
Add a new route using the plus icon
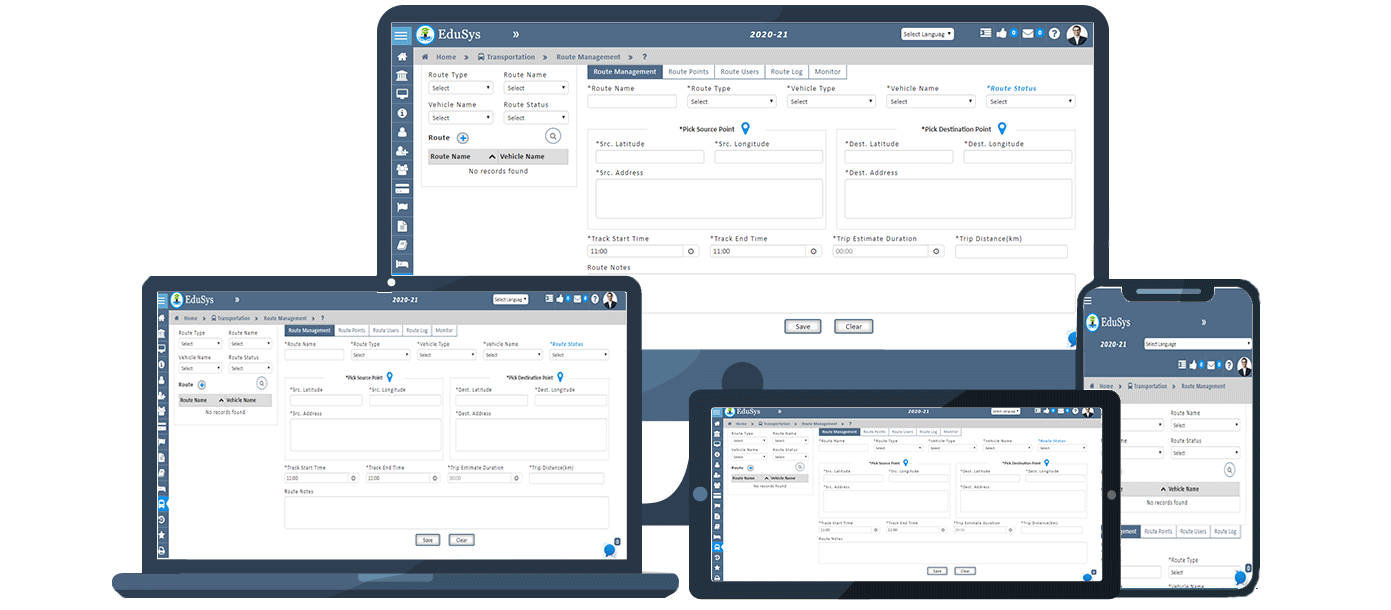coord(462,138)
